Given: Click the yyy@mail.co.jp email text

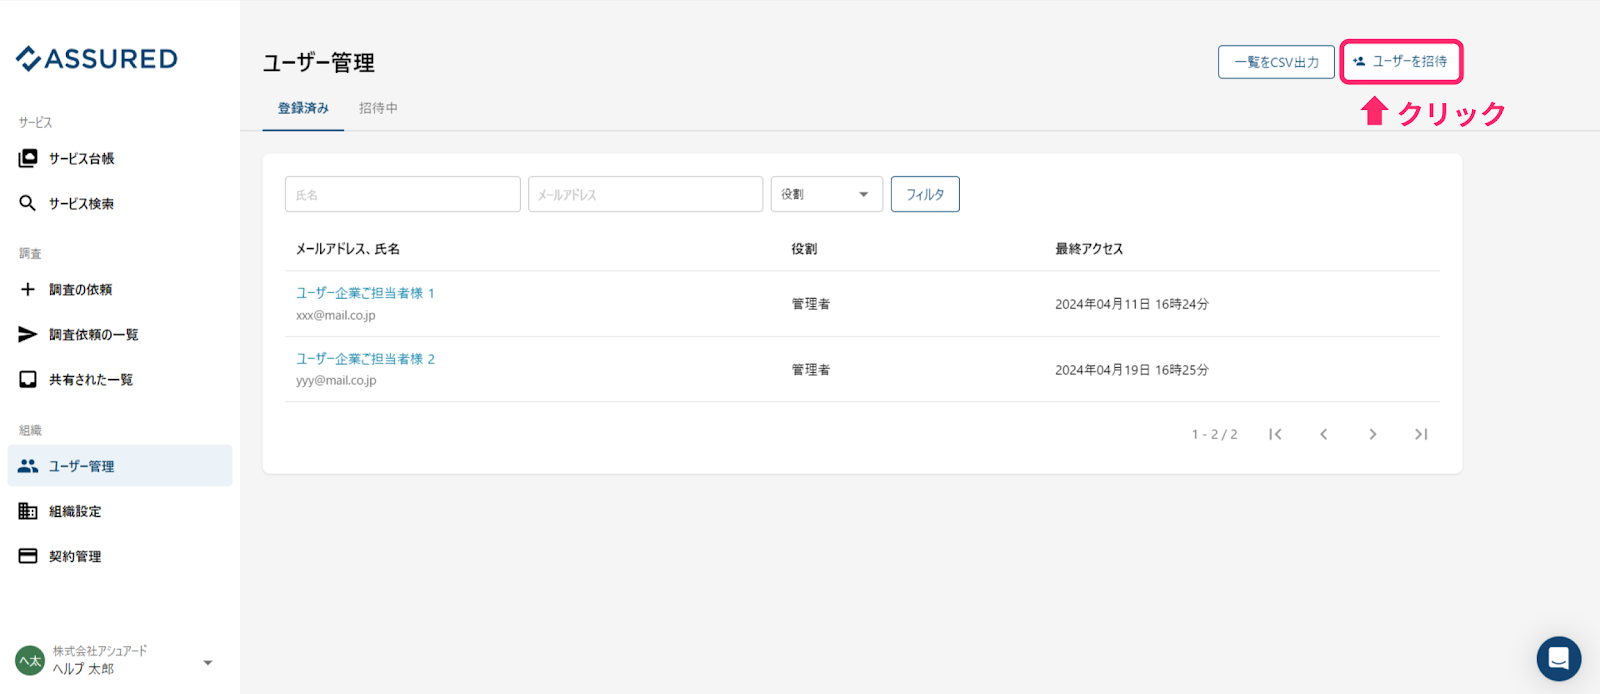Looking at the screenshot, I should click(336, 380).
